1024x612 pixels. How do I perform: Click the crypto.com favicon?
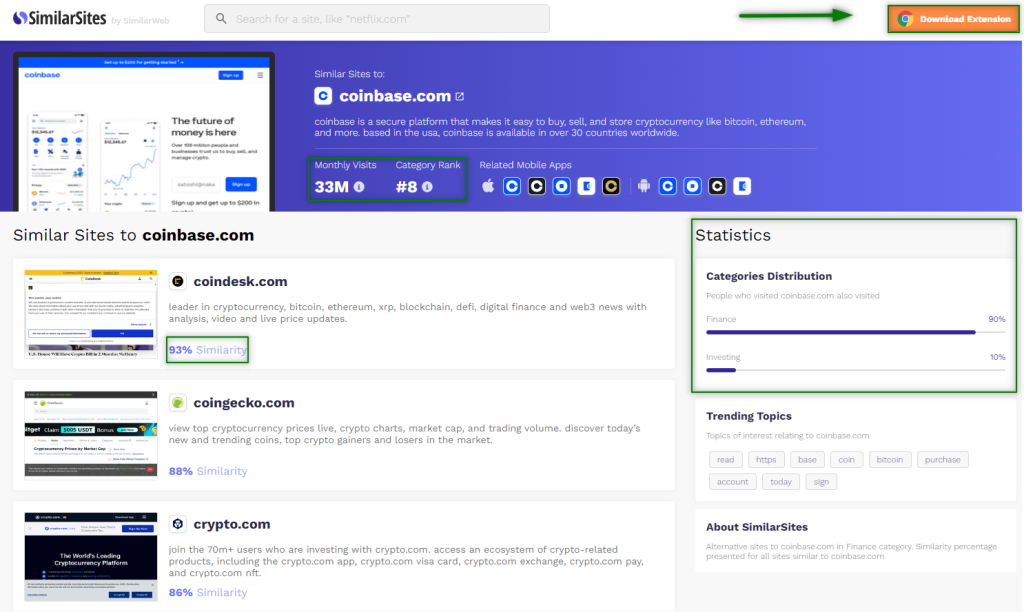tap(178, 524)
